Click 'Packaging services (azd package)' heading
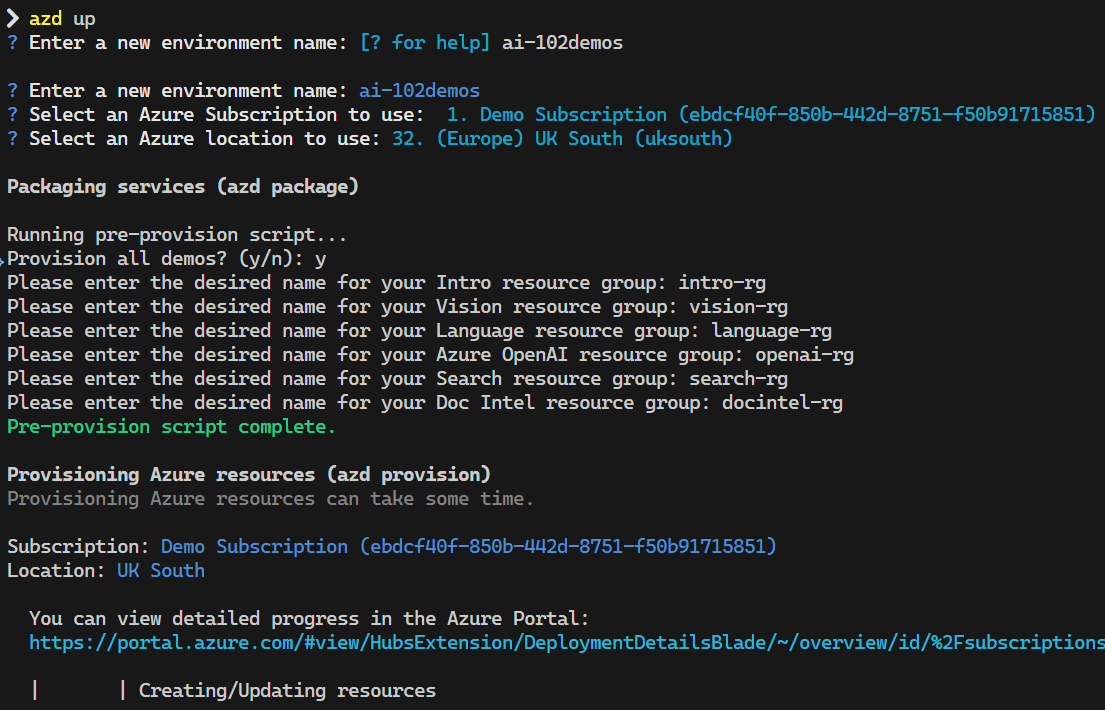This screenshot has height=710, width=1105. [183, 187]
